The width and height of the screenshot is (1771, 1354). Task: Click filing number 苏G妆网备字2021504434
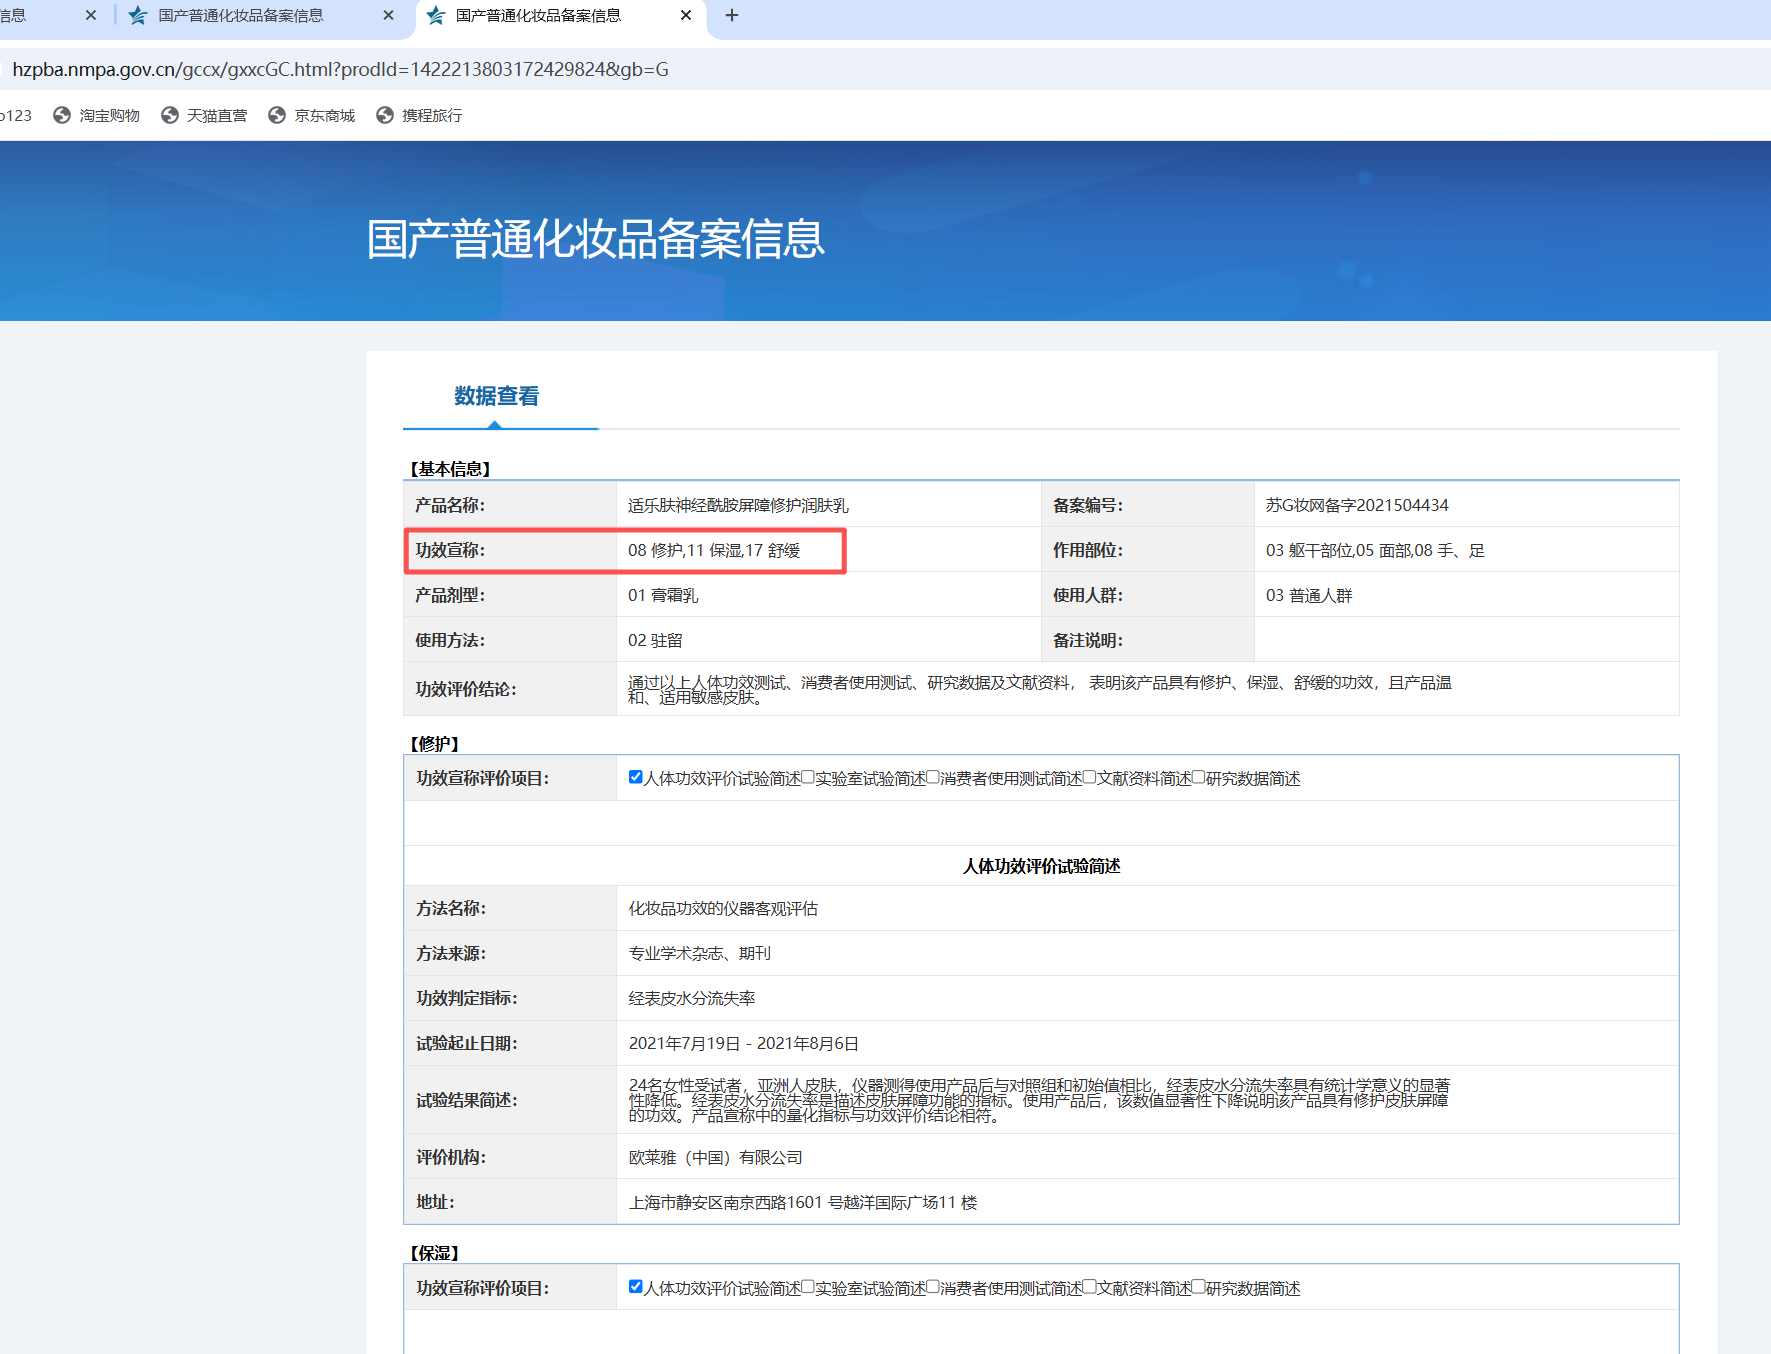click(1357, 506)
